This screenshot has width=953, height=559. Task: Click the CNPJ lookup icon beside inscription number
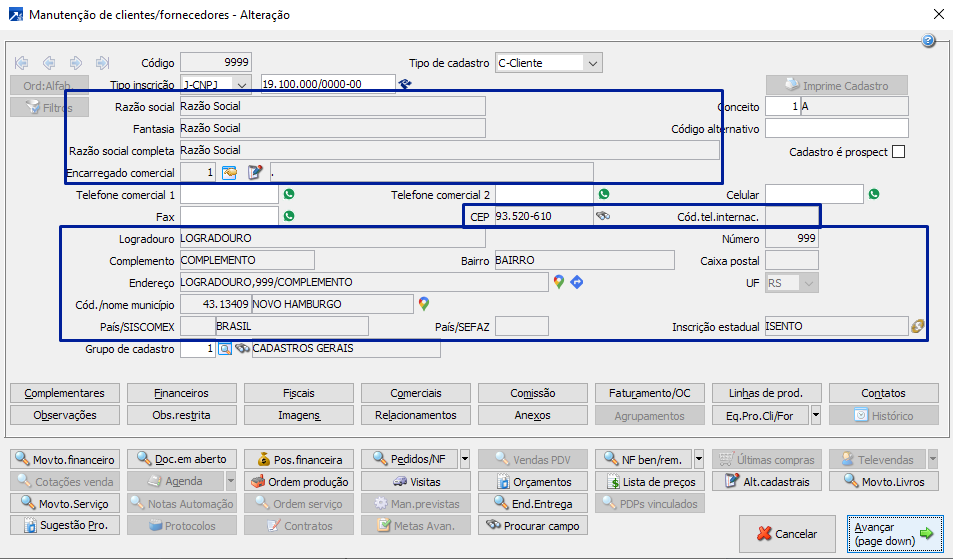coord(405,84)
